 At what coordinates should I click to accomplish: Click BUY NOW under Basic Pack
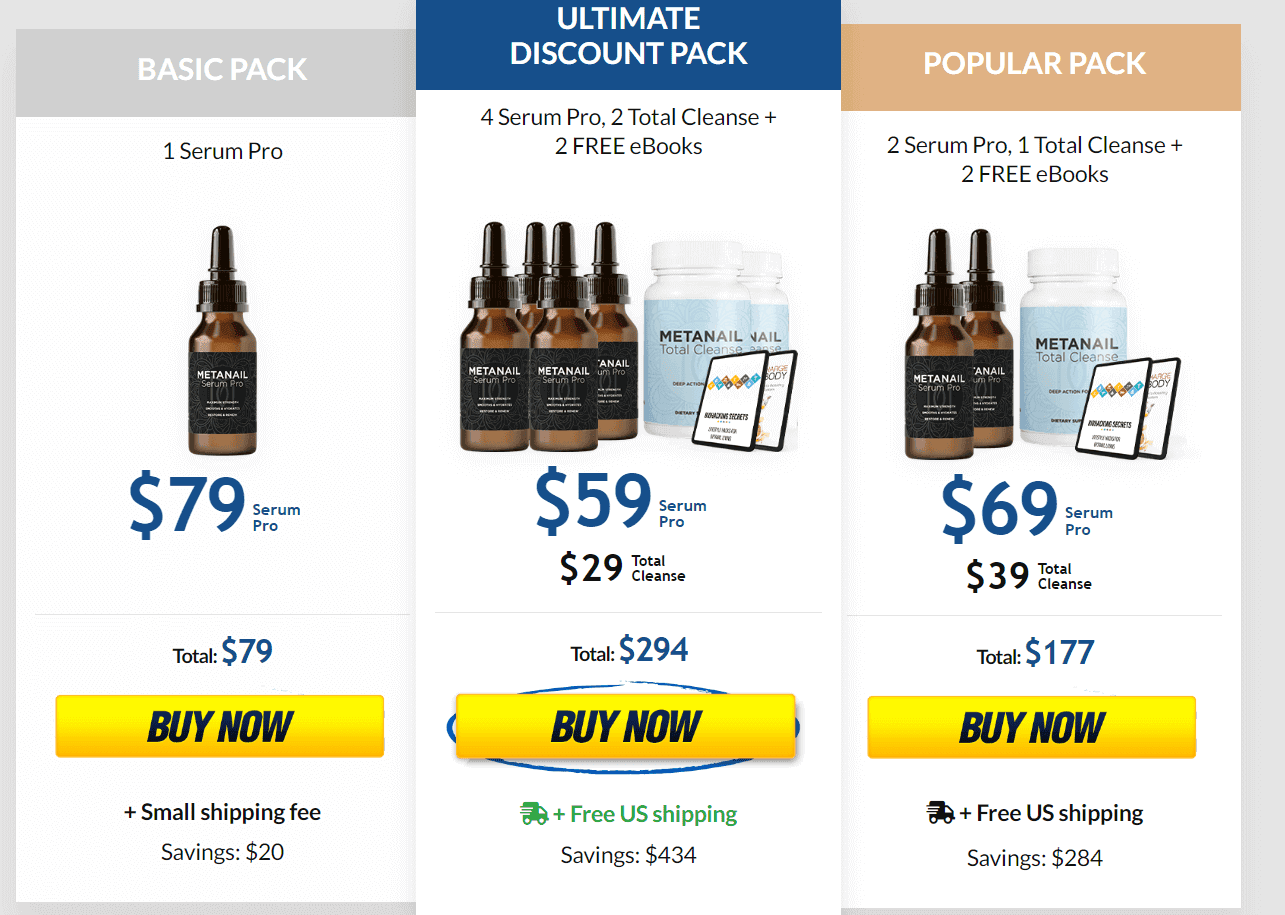220,726
